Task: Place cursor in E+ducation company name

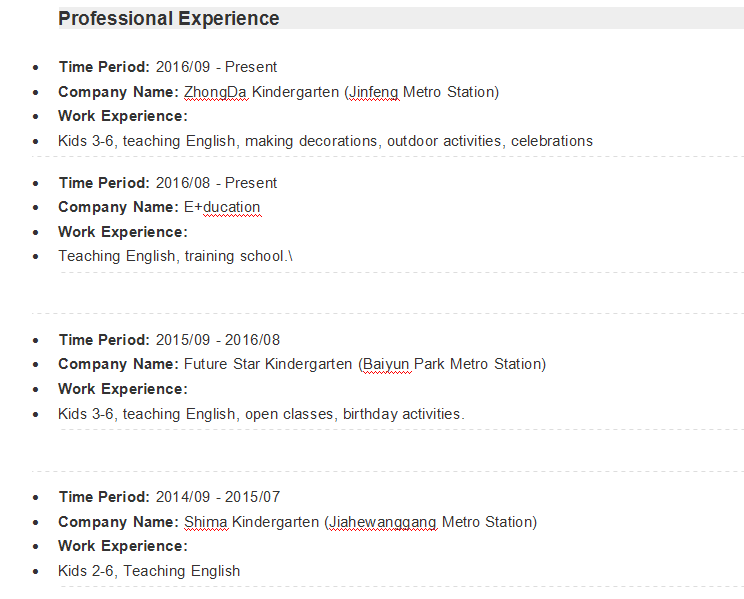Action: coord(222,207)
